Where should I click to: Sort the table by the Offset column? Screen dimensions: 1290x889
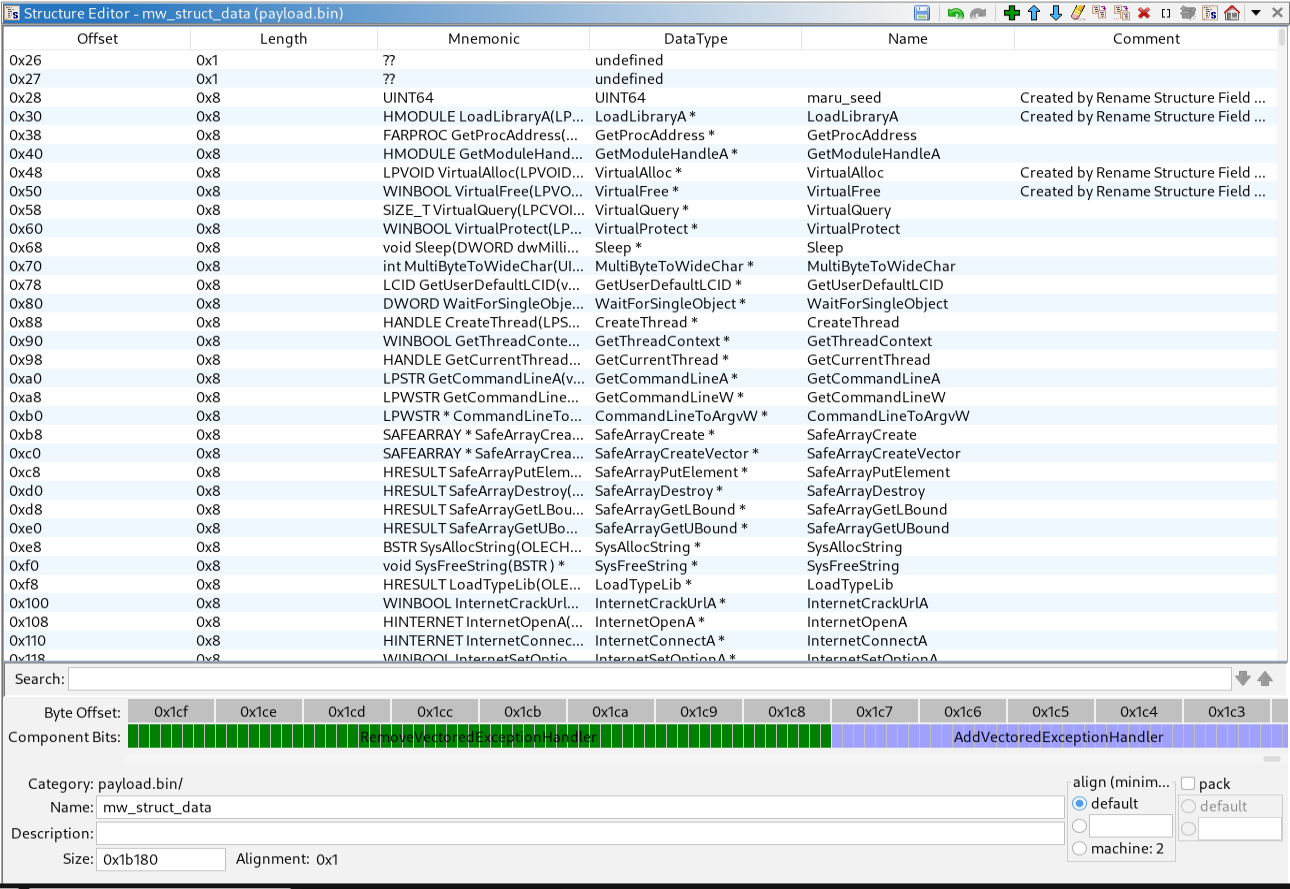tap(97, 39)
